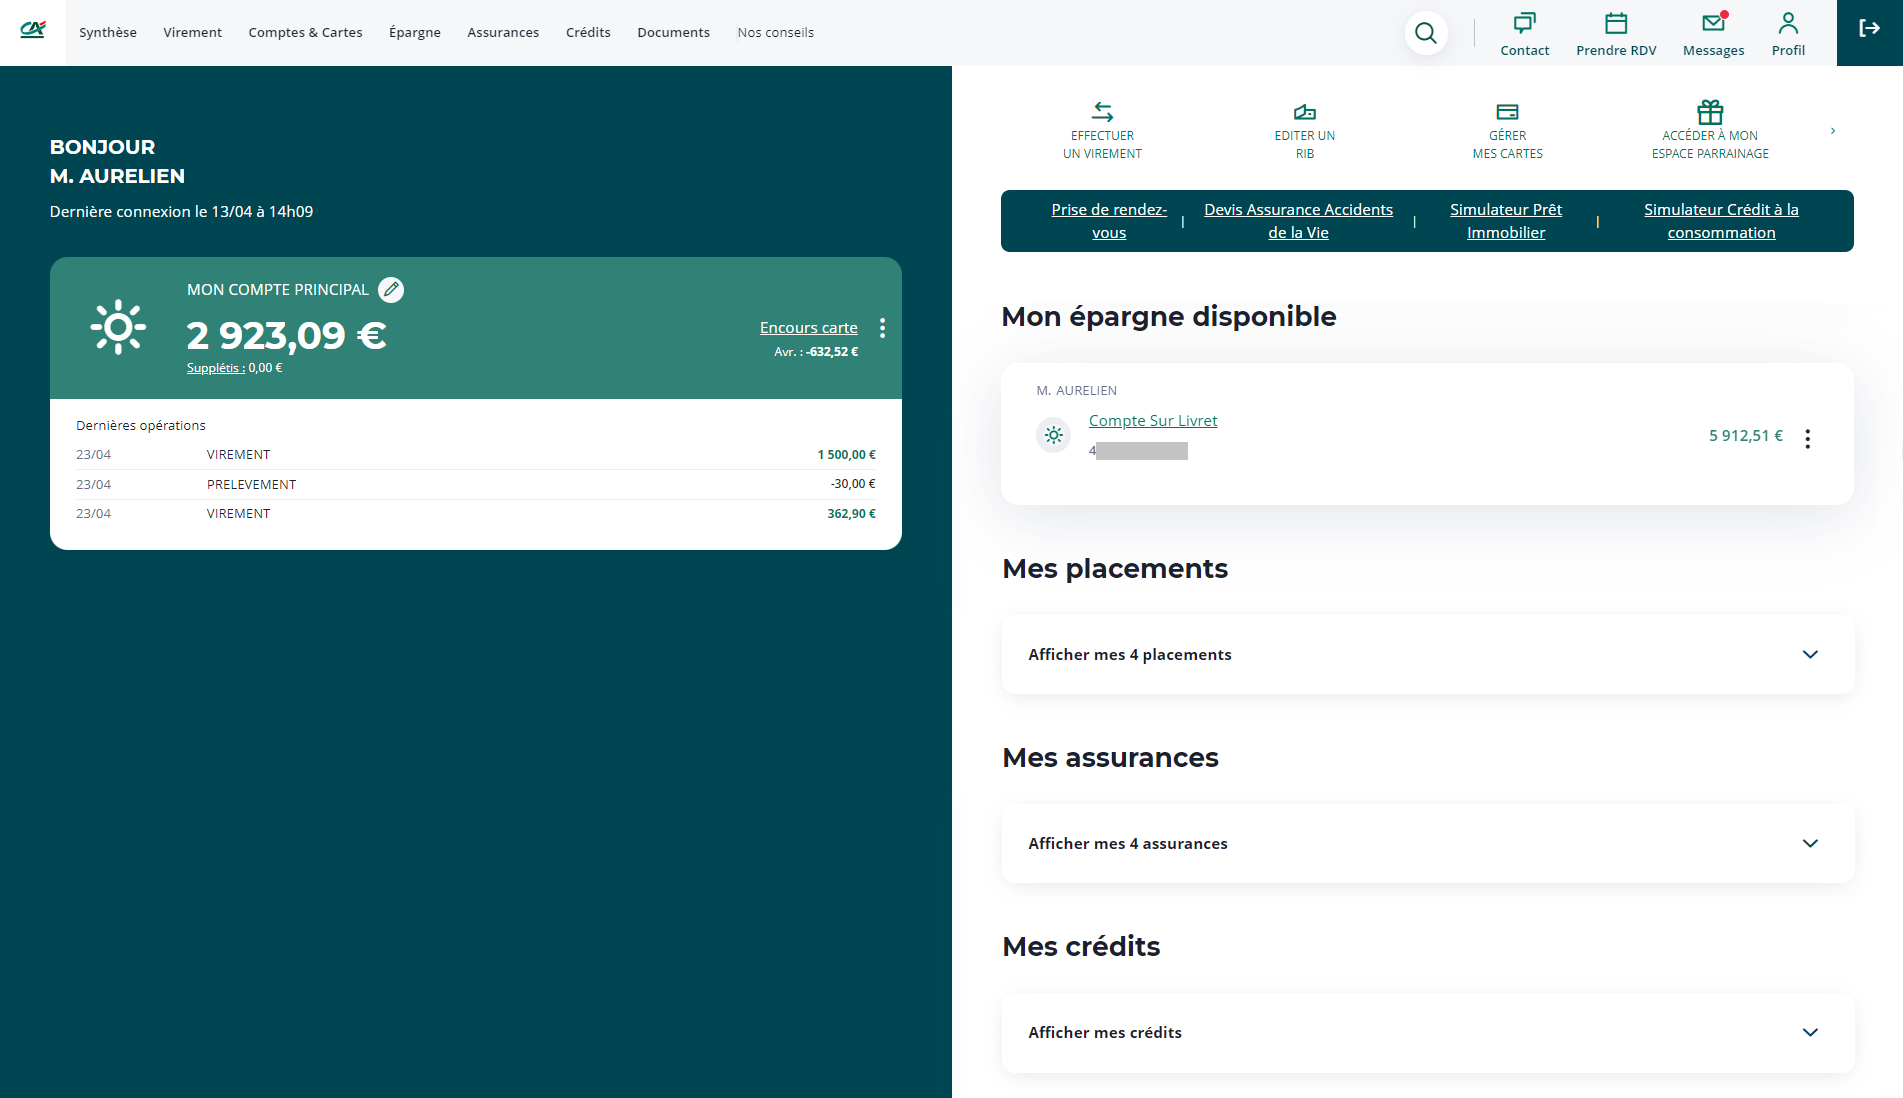This screenshot has height=1098, width=1903.
Task: Click the Crédit Agricole logo icon
Action: tap(33, 30)
